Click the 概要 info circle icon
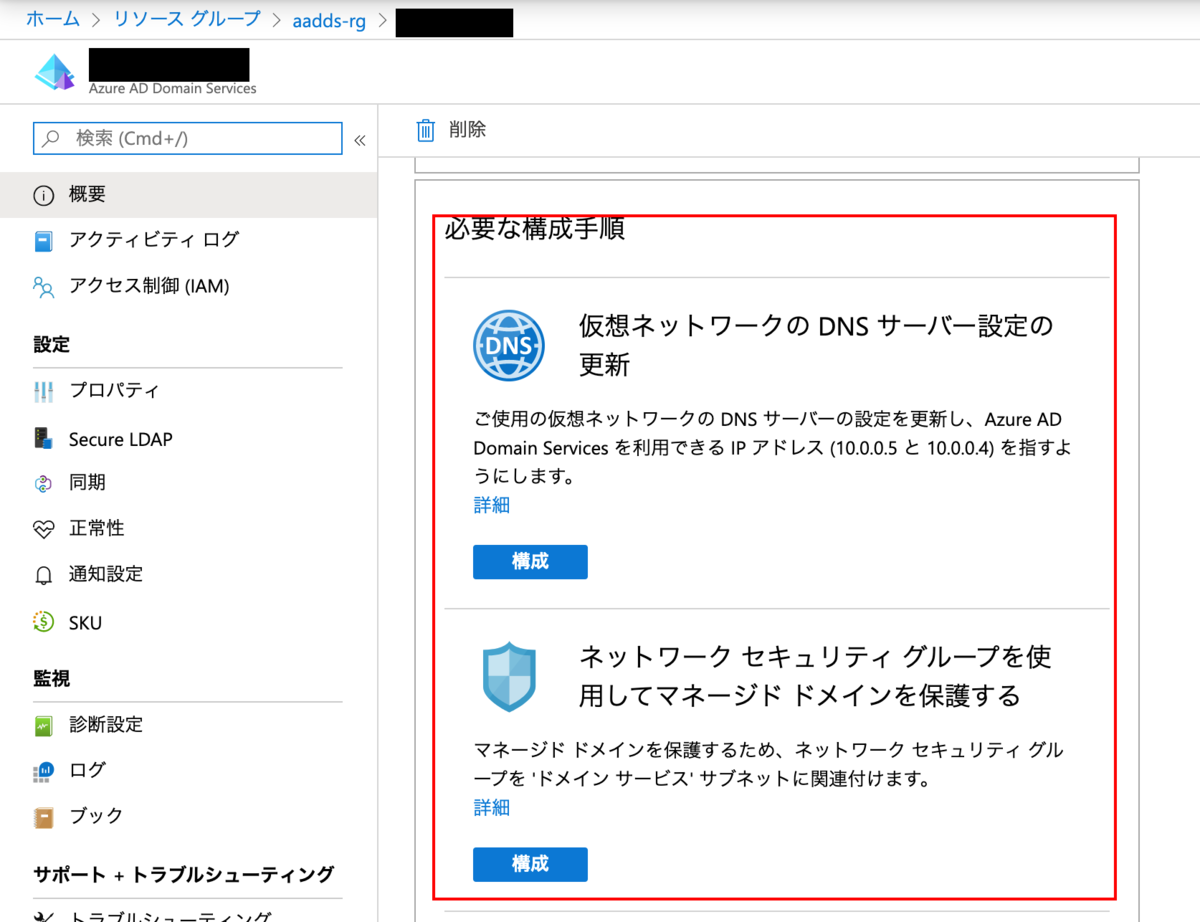Screen dimensions: 1200x922 [x=43, y=195]
